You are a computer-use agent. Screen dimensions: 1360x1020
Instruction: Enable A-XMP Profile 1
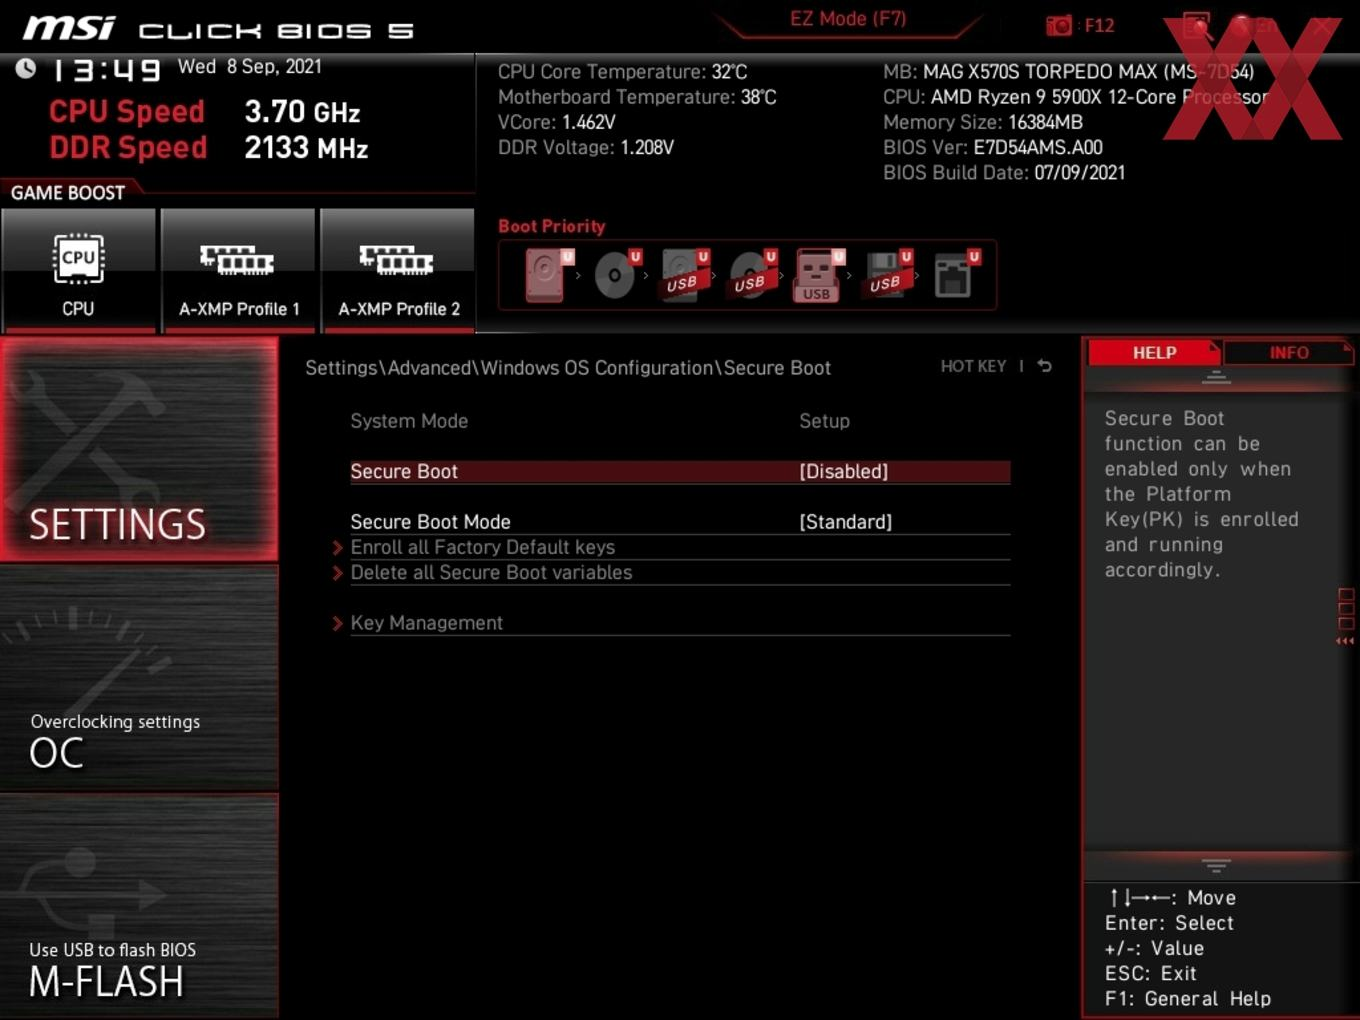click(x=238, y=270)
